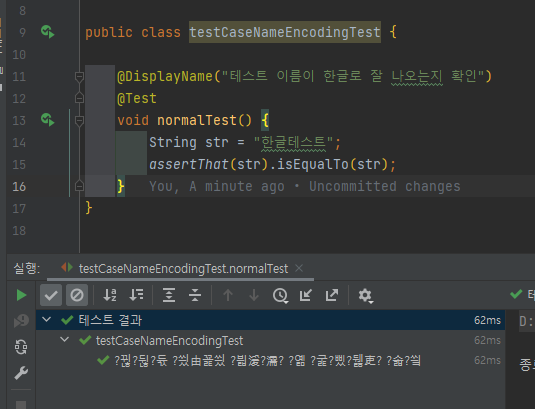The height and width of the screenshot is (409, 535).
Task: Click the normalTest method name
Action: (197, 120)
